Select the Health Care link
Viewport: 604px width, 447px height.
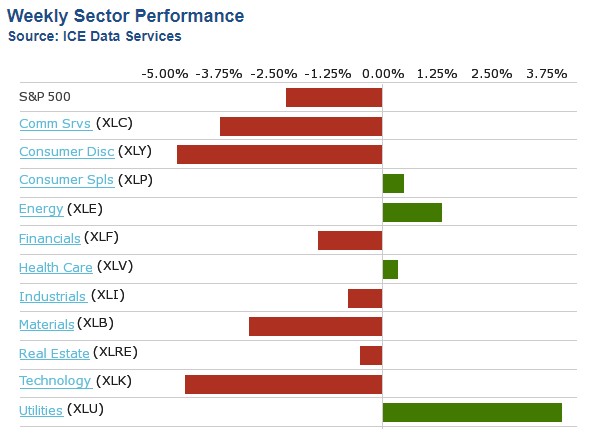[56, 267]
